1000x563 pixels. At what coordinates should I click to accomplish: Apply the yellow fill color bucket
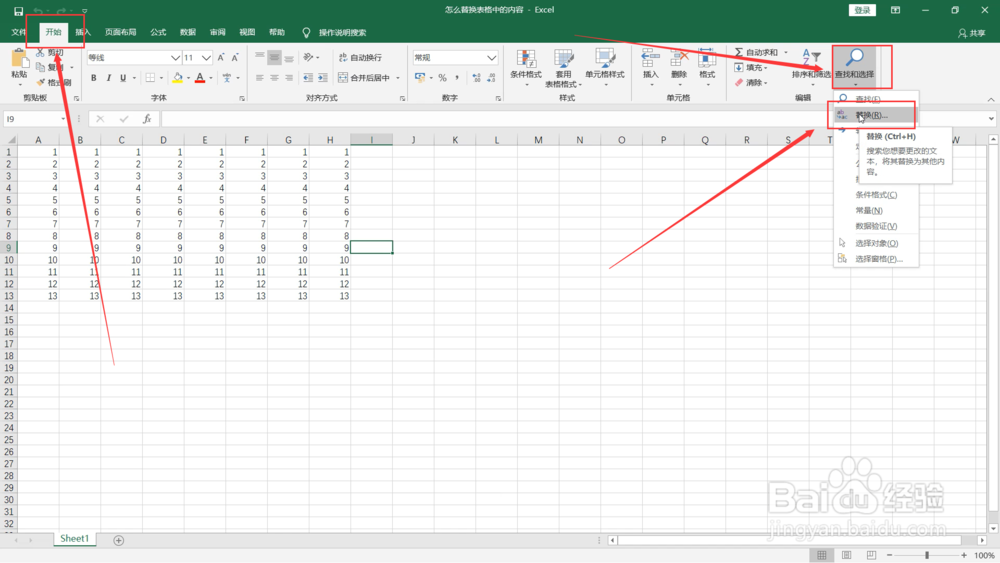point(178,78)
